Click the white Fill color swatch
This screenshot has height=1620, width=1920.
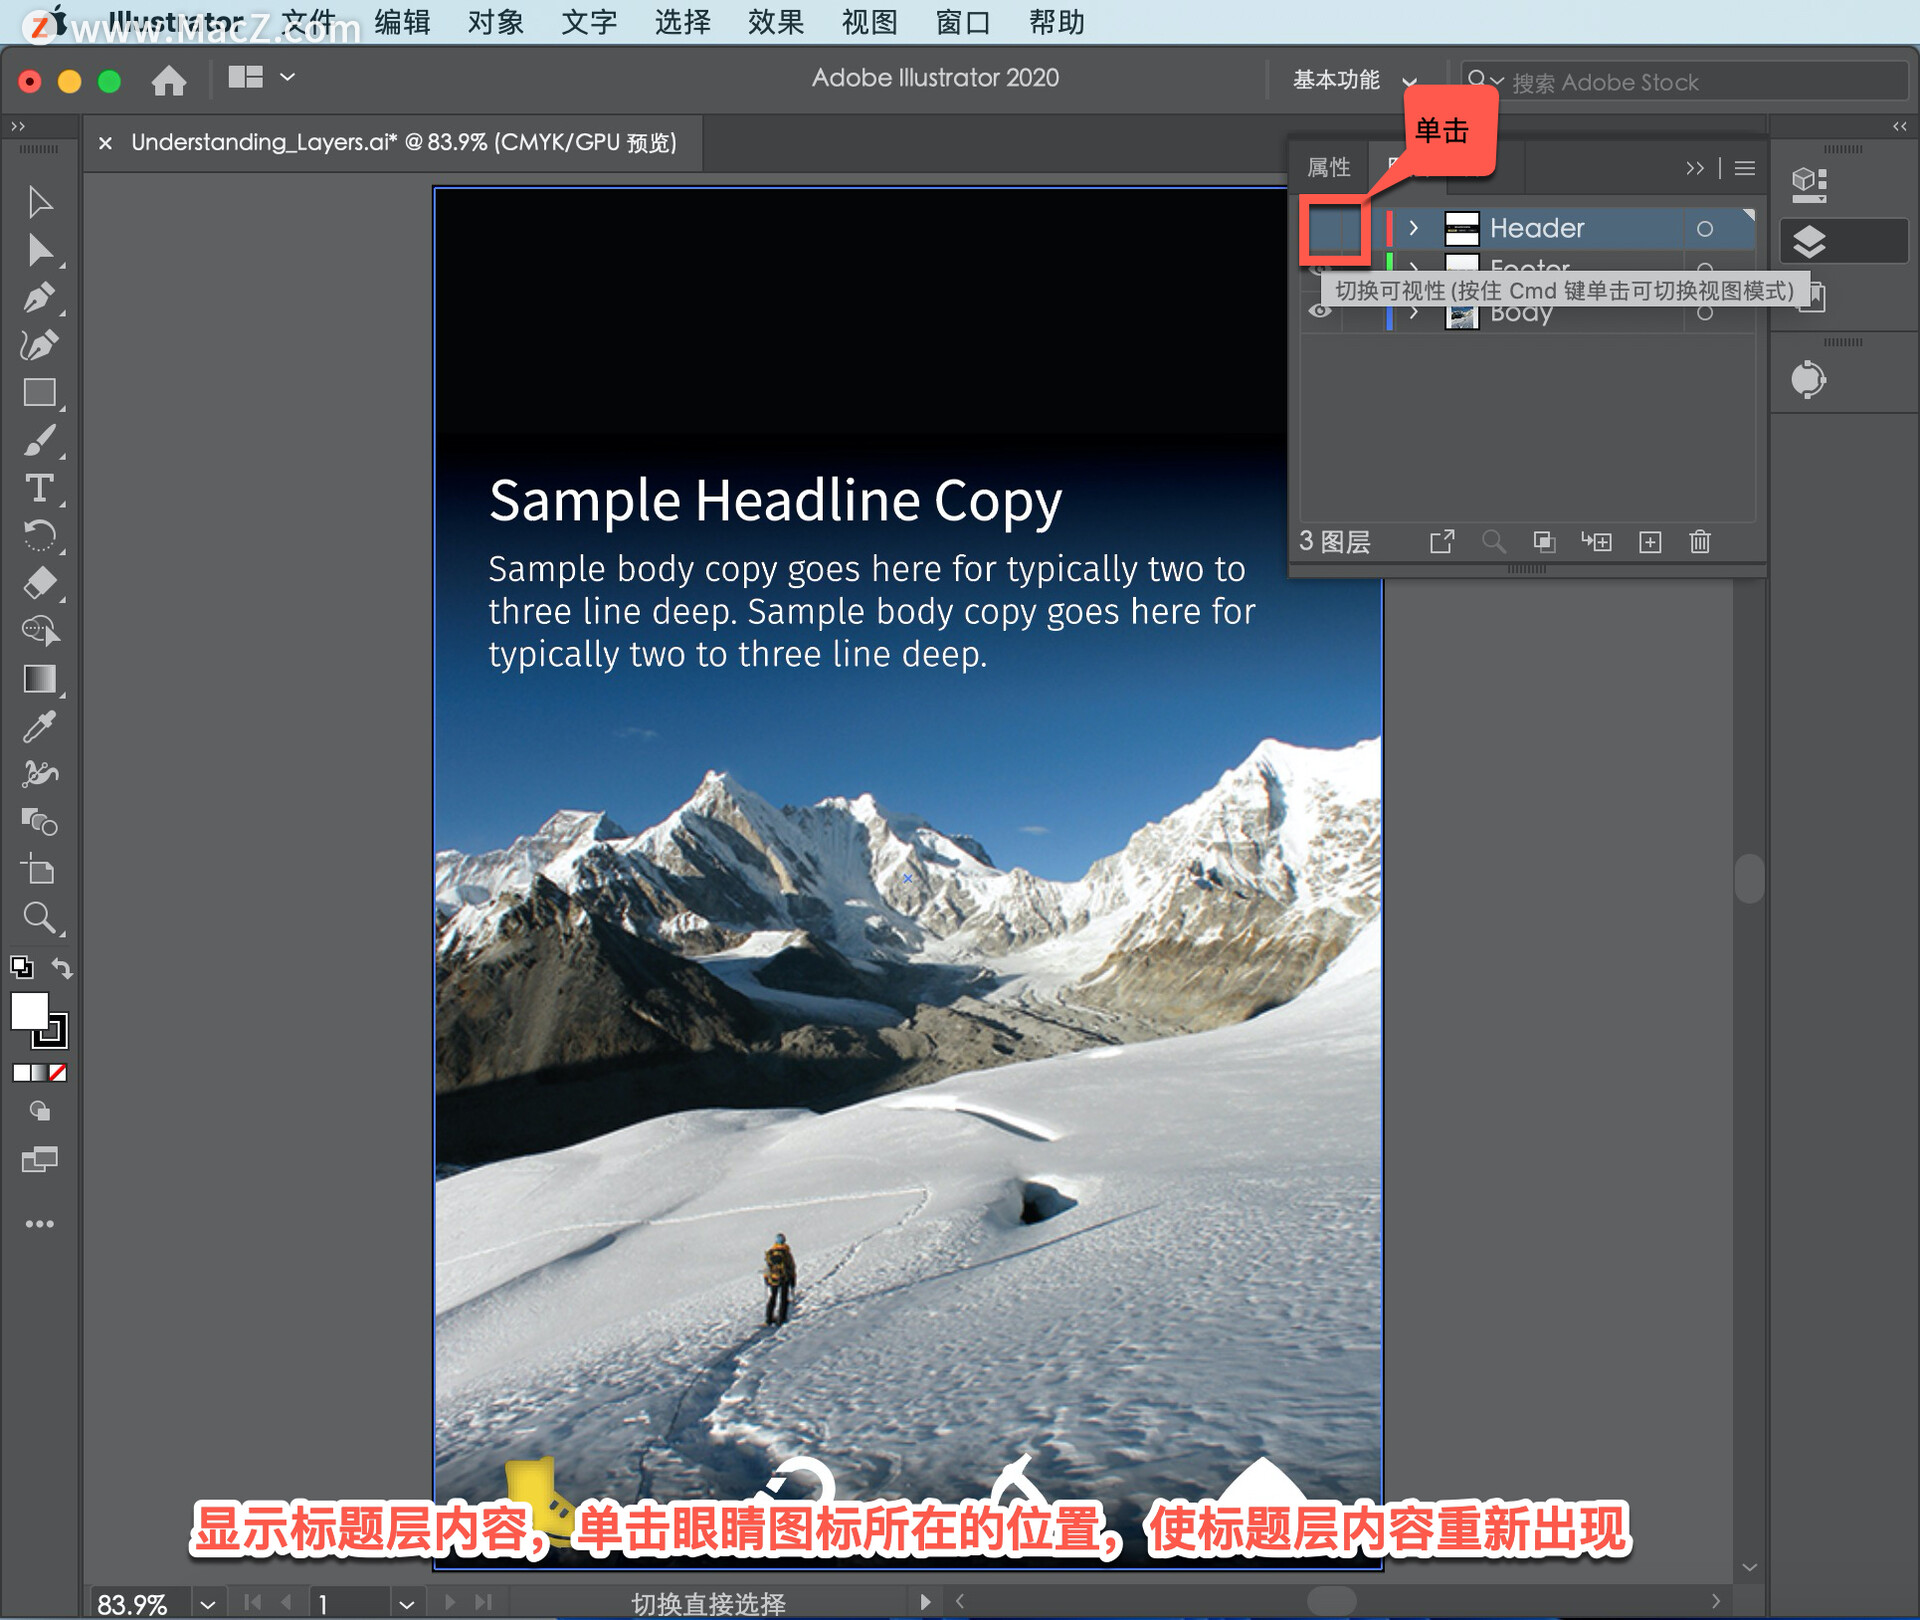(x=29, y=1011)
